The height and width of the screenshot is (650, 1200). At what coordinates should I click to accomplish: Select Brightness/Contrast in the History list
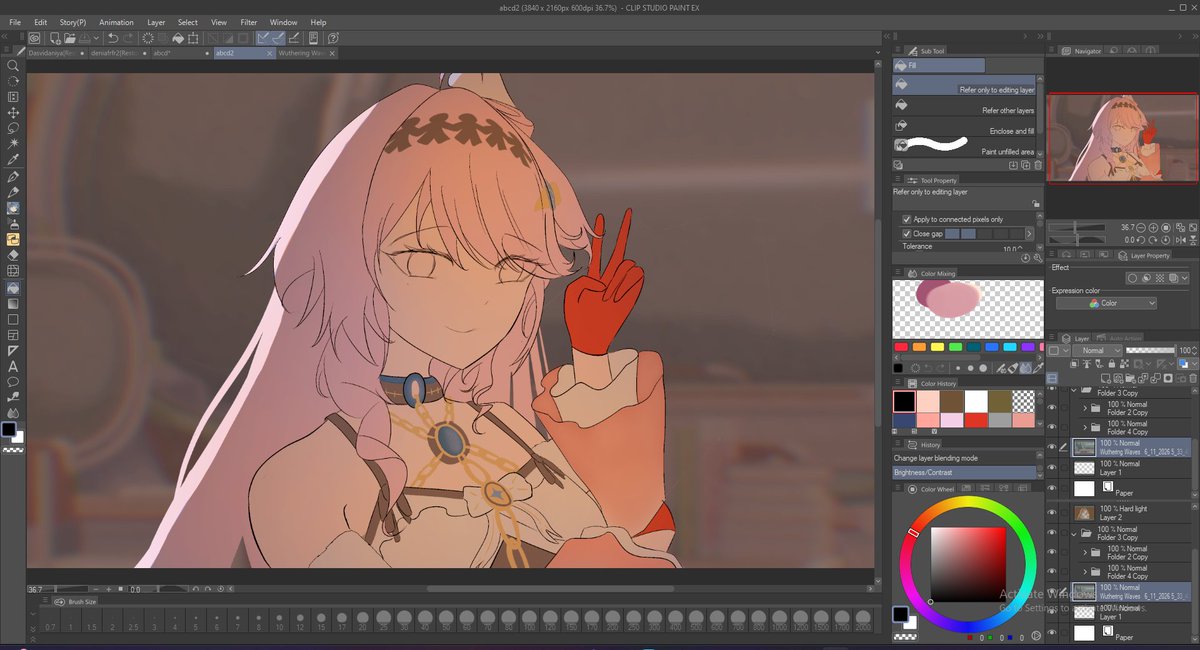[x=965, y=471]
